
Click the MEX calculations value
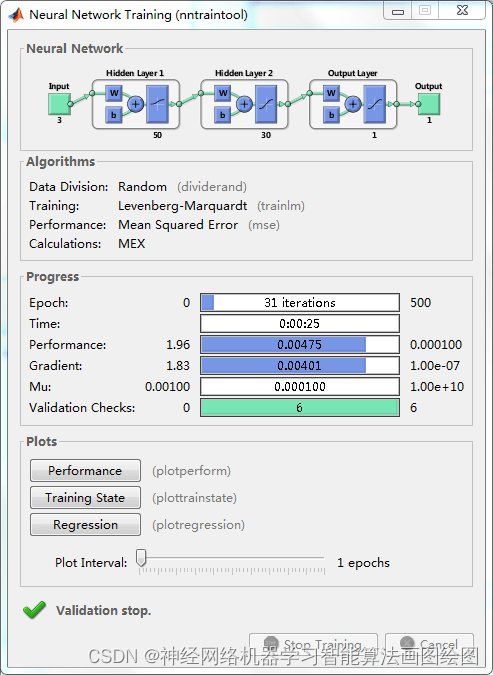(132, 244)
